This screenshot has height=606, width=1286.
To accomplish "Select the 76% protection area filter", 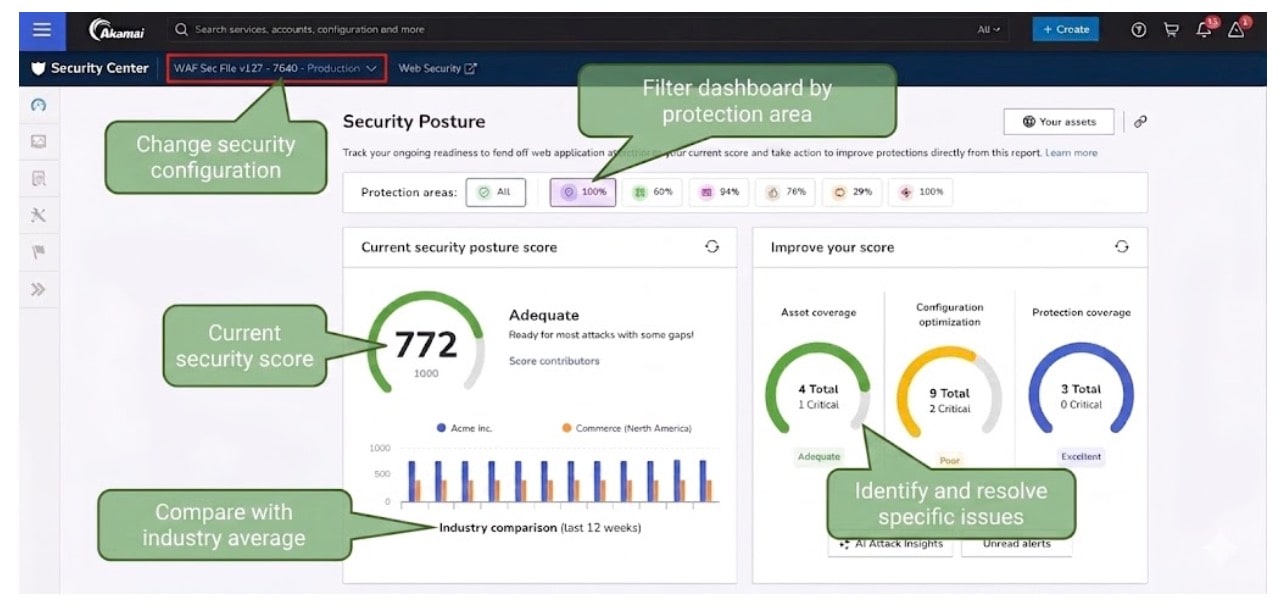I will [786, 192].
